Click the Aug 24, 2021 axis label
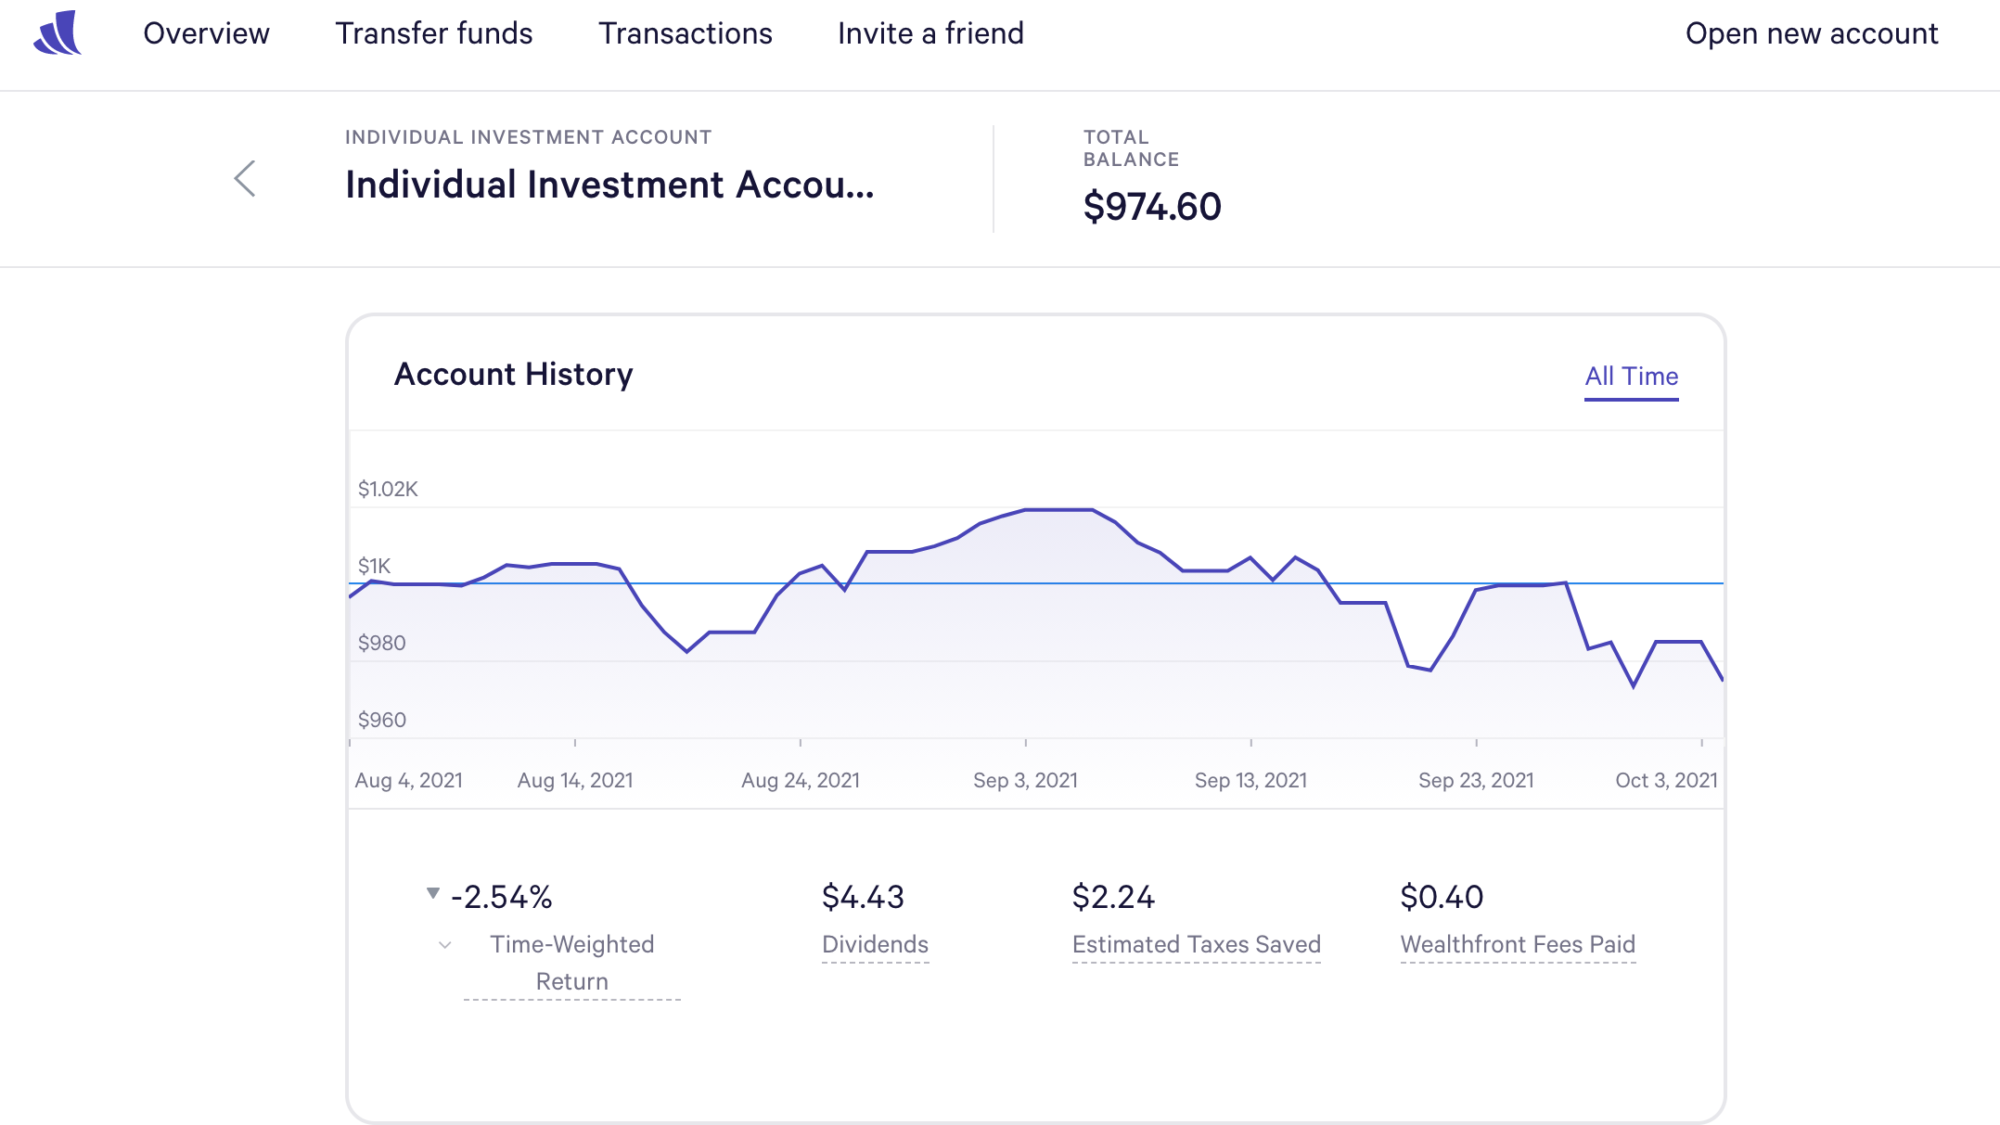 coord(800,780)
